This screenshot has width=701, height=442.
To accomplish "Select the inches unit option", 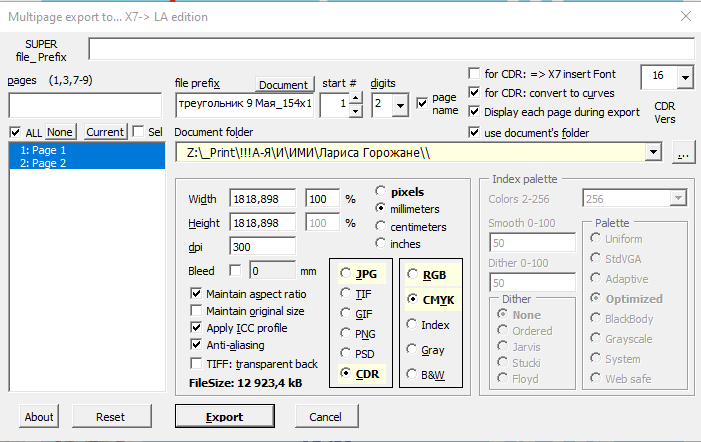I will 380,243.
